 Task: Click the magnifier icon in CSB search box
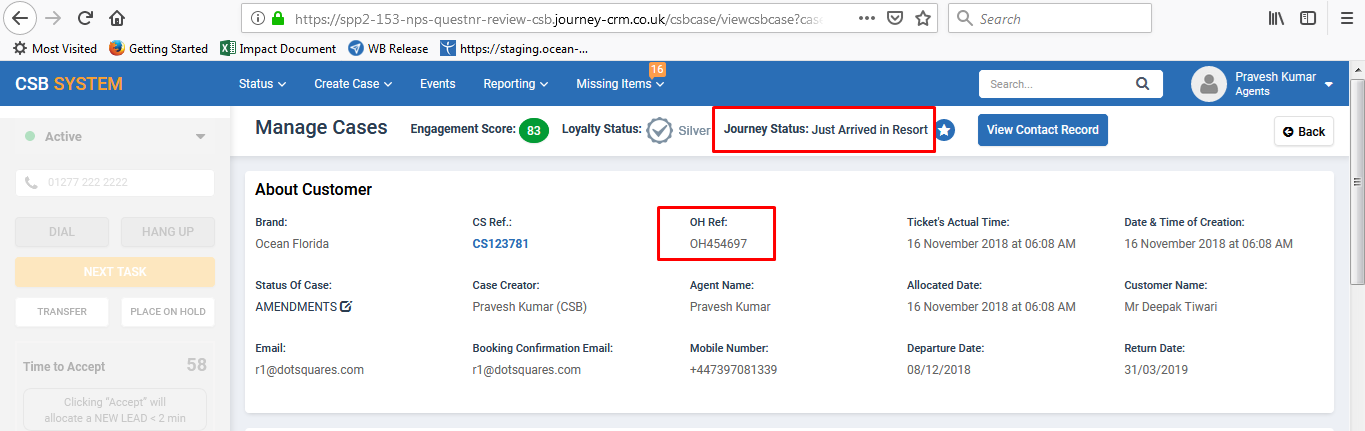coord(1142,84)
